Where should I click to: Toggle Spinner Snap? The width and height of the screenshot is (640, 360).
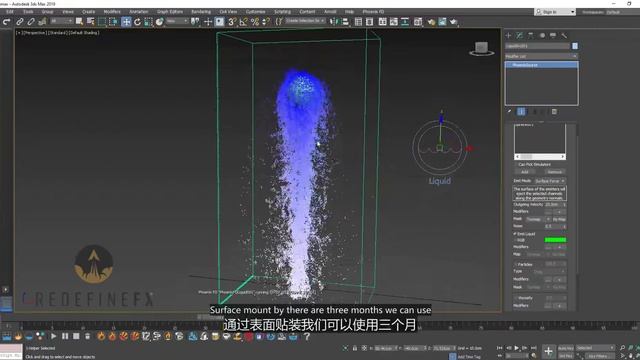pos(266,22)
